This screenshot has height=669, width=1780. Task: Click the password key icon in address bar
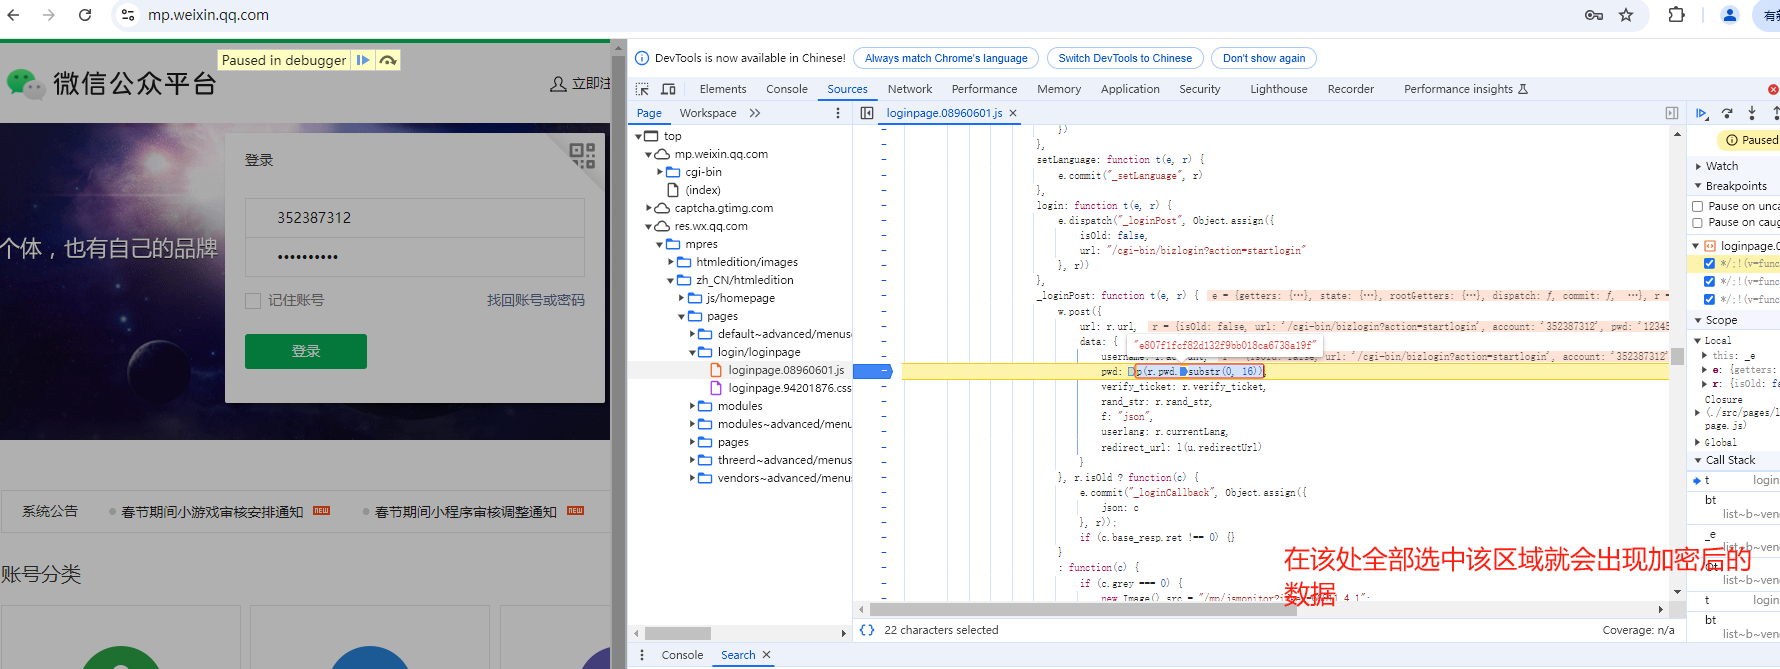[x=1594, y=15]
